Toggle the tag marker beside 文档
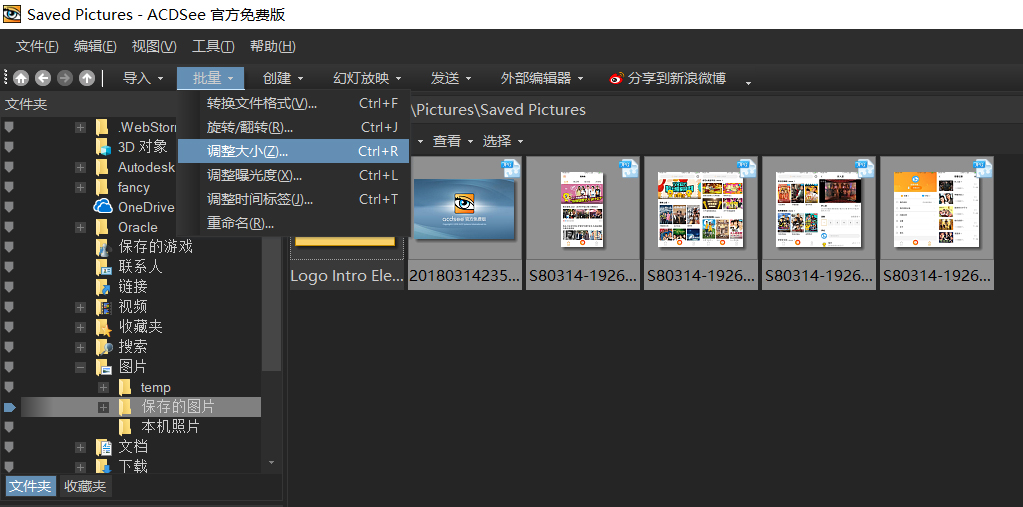1023x507 pixels. (x=9, y=447)
